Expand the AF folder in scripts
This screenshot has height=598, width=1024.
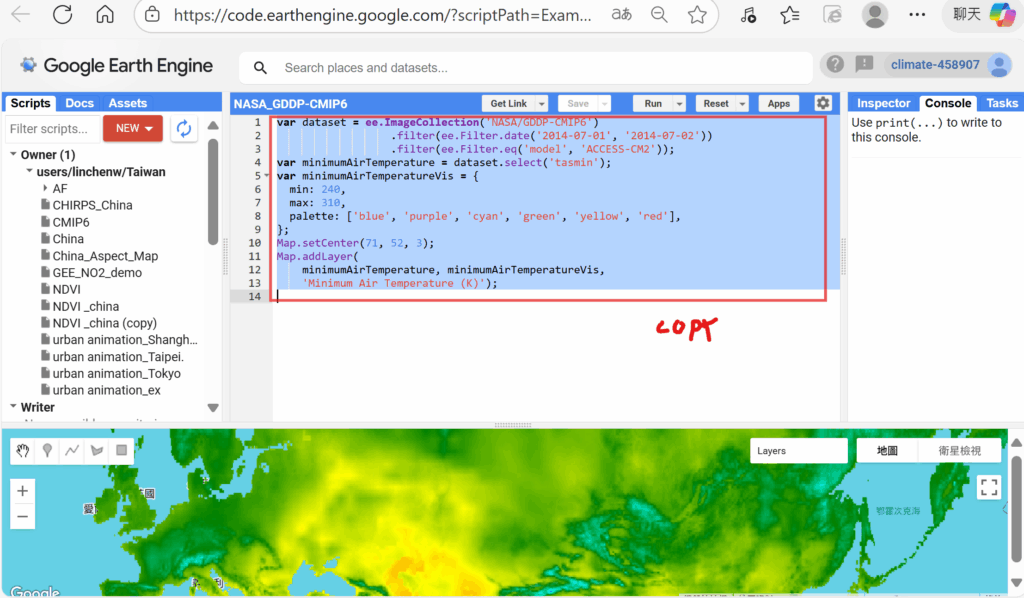[45, 188]
